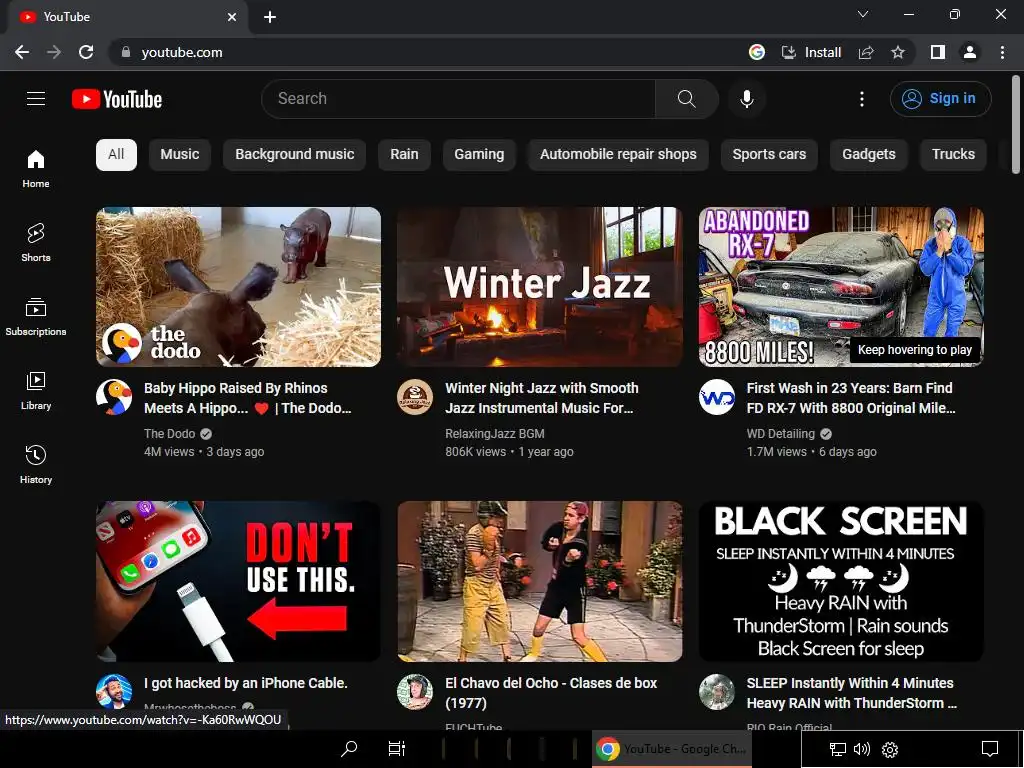This screenshot has width=1024, height=768.
Task: Open the YouTube settings three-dot menu
Action: (862, 99)
